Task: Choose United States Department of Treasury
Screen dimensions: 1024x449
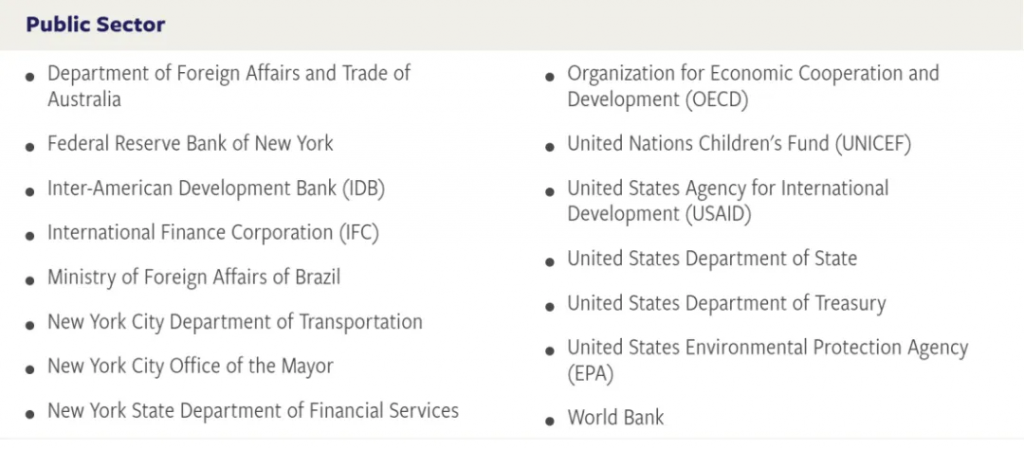Action: (x=726, y=303)
